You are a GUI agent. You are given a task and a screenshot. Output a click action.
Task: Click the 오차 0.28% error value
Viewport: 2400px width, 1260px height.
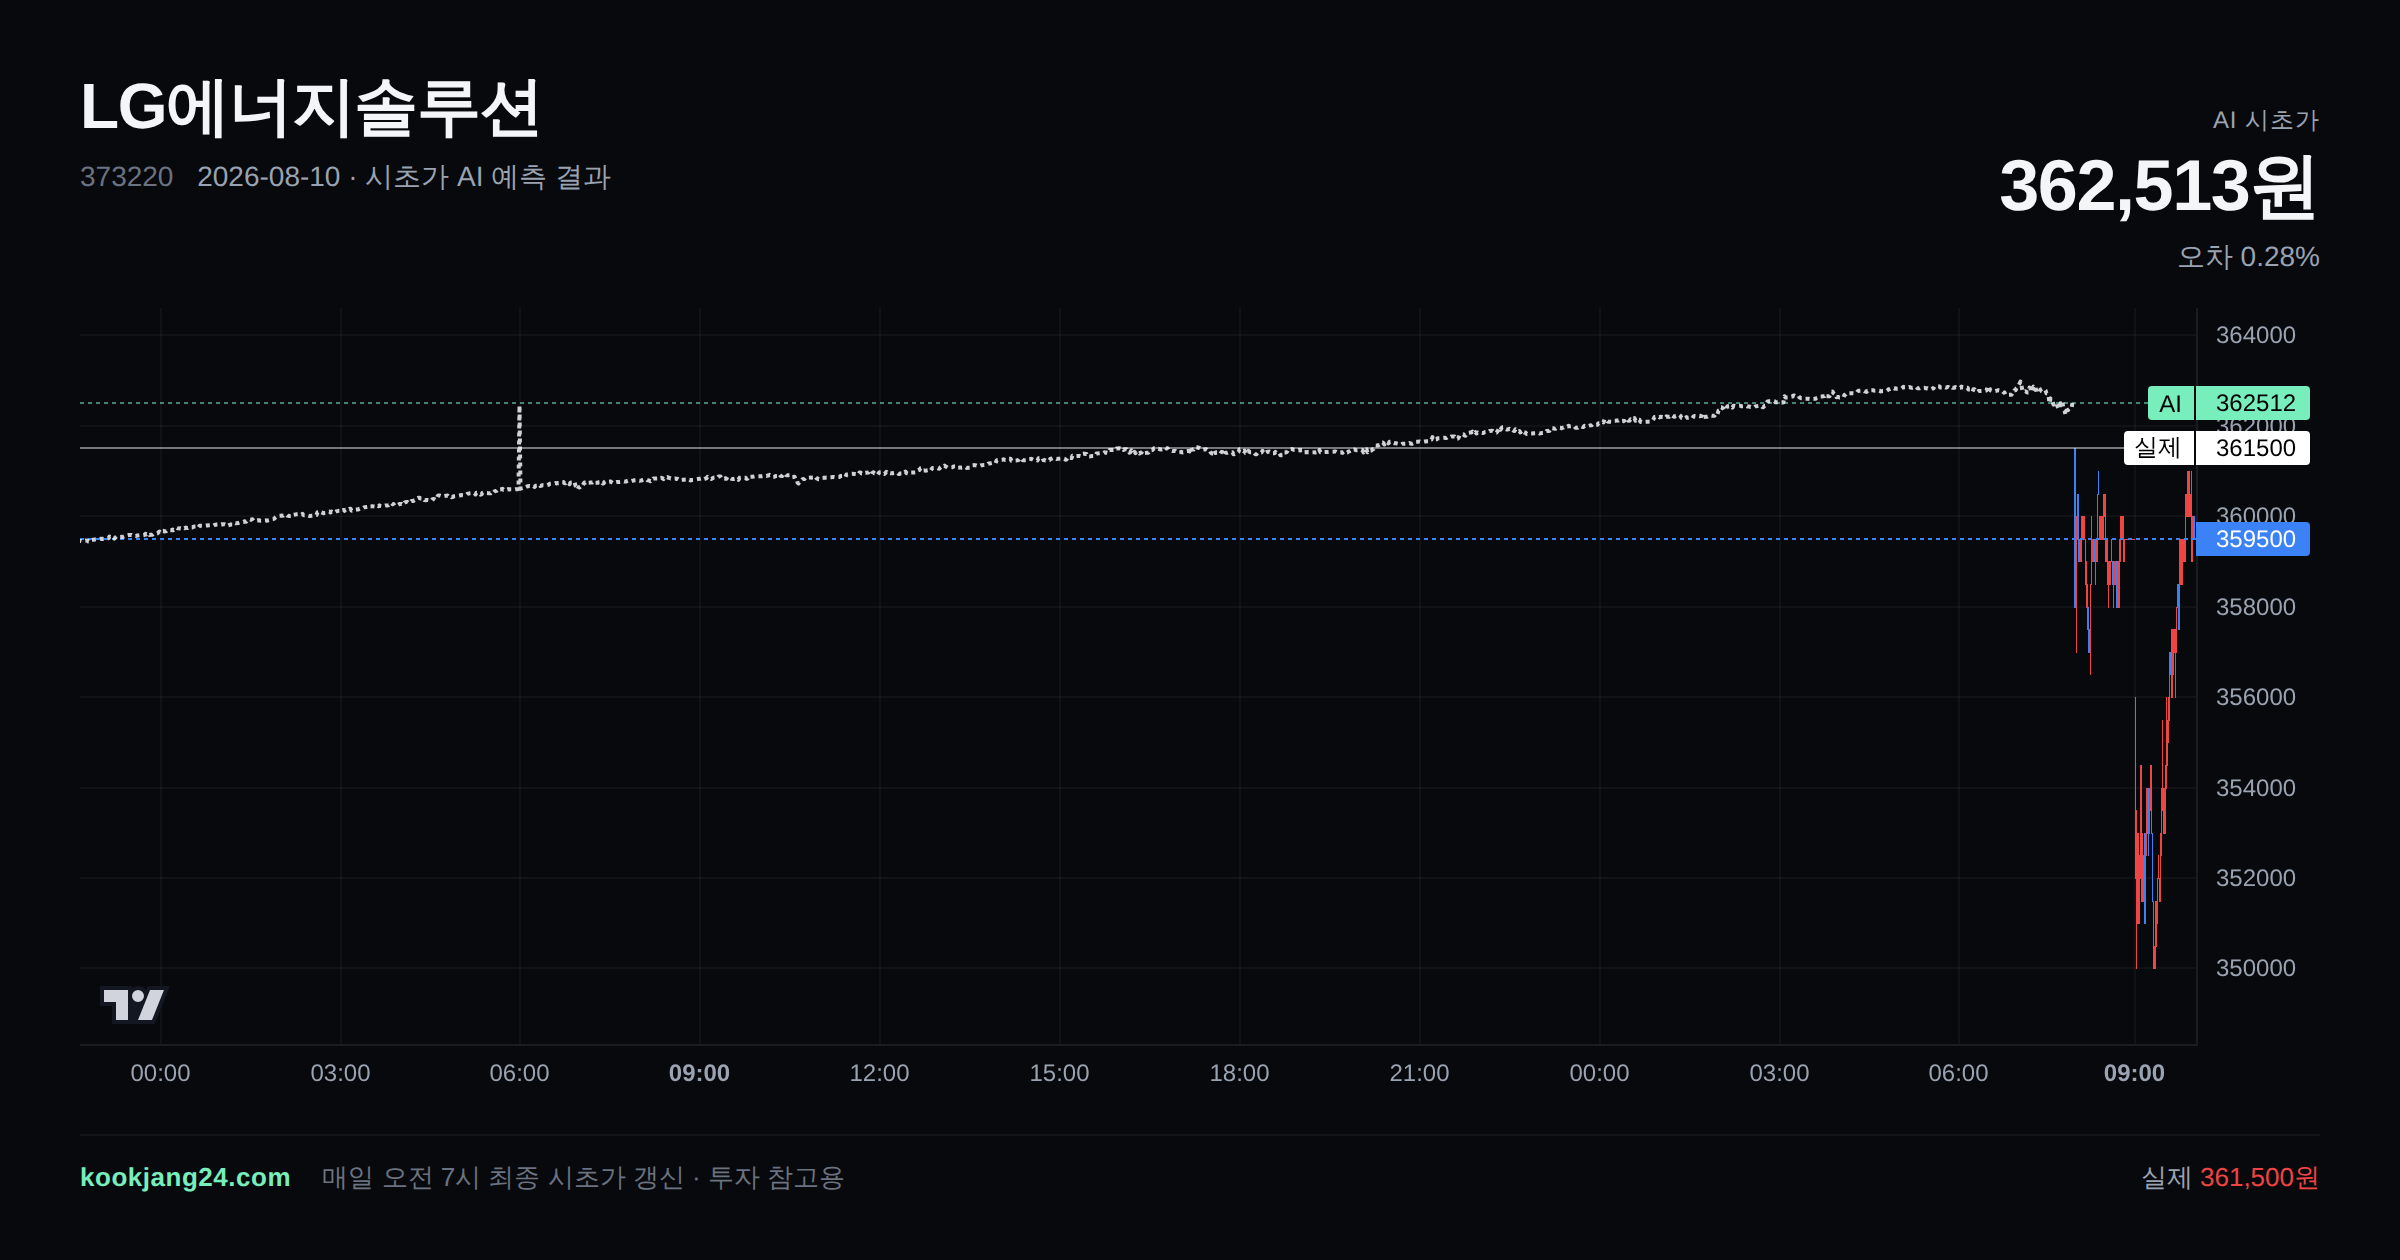2248,257
